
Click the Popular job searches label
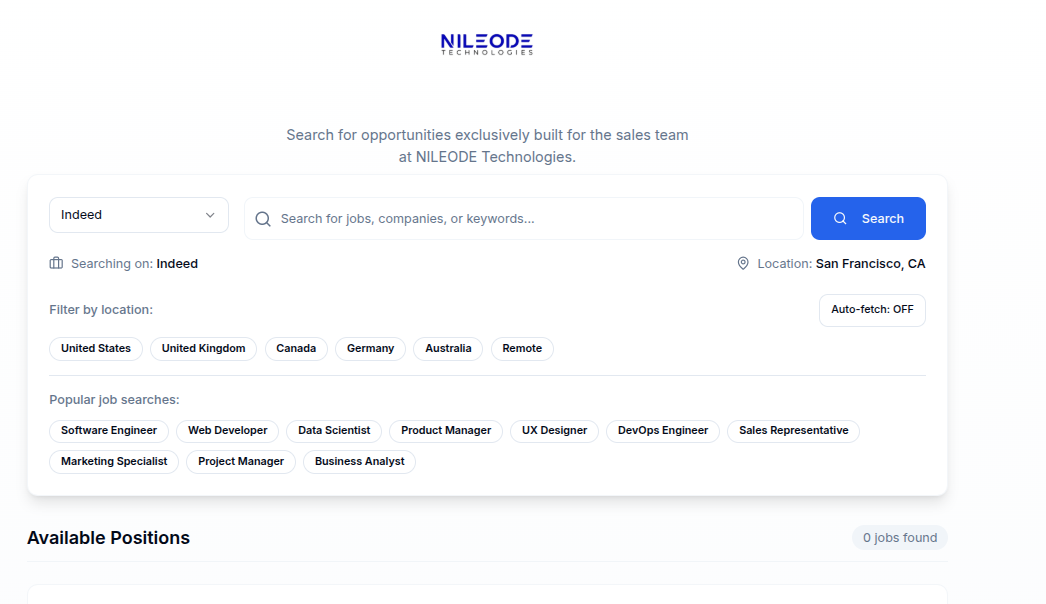pos(114,400)
